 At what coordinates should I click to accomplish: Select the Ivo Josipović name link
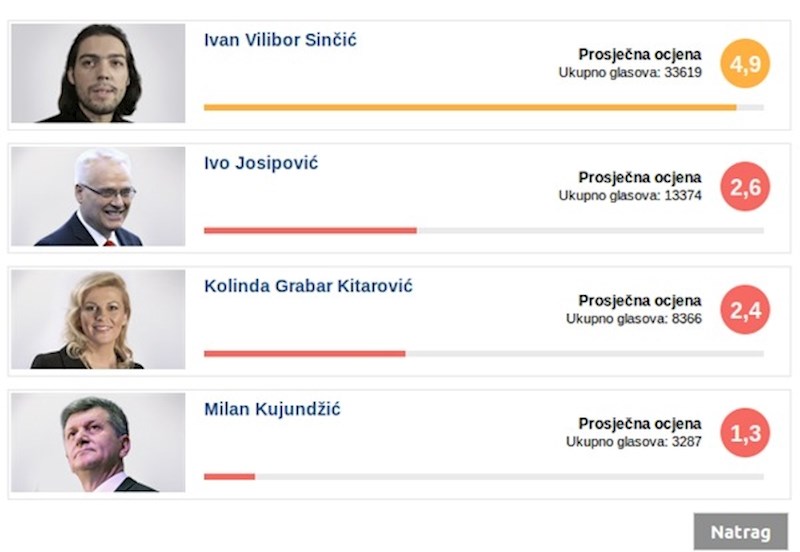coord(261,163)
